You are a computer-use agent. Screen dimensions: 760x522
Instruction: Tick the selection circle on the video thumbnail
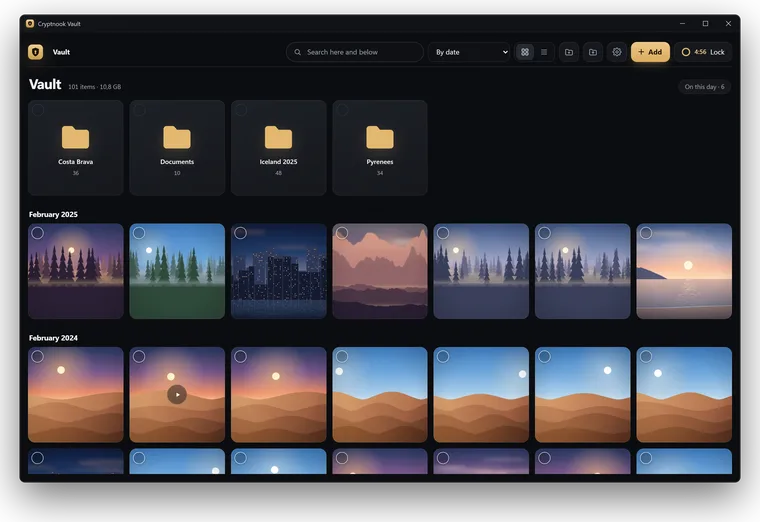pos(139,357)
